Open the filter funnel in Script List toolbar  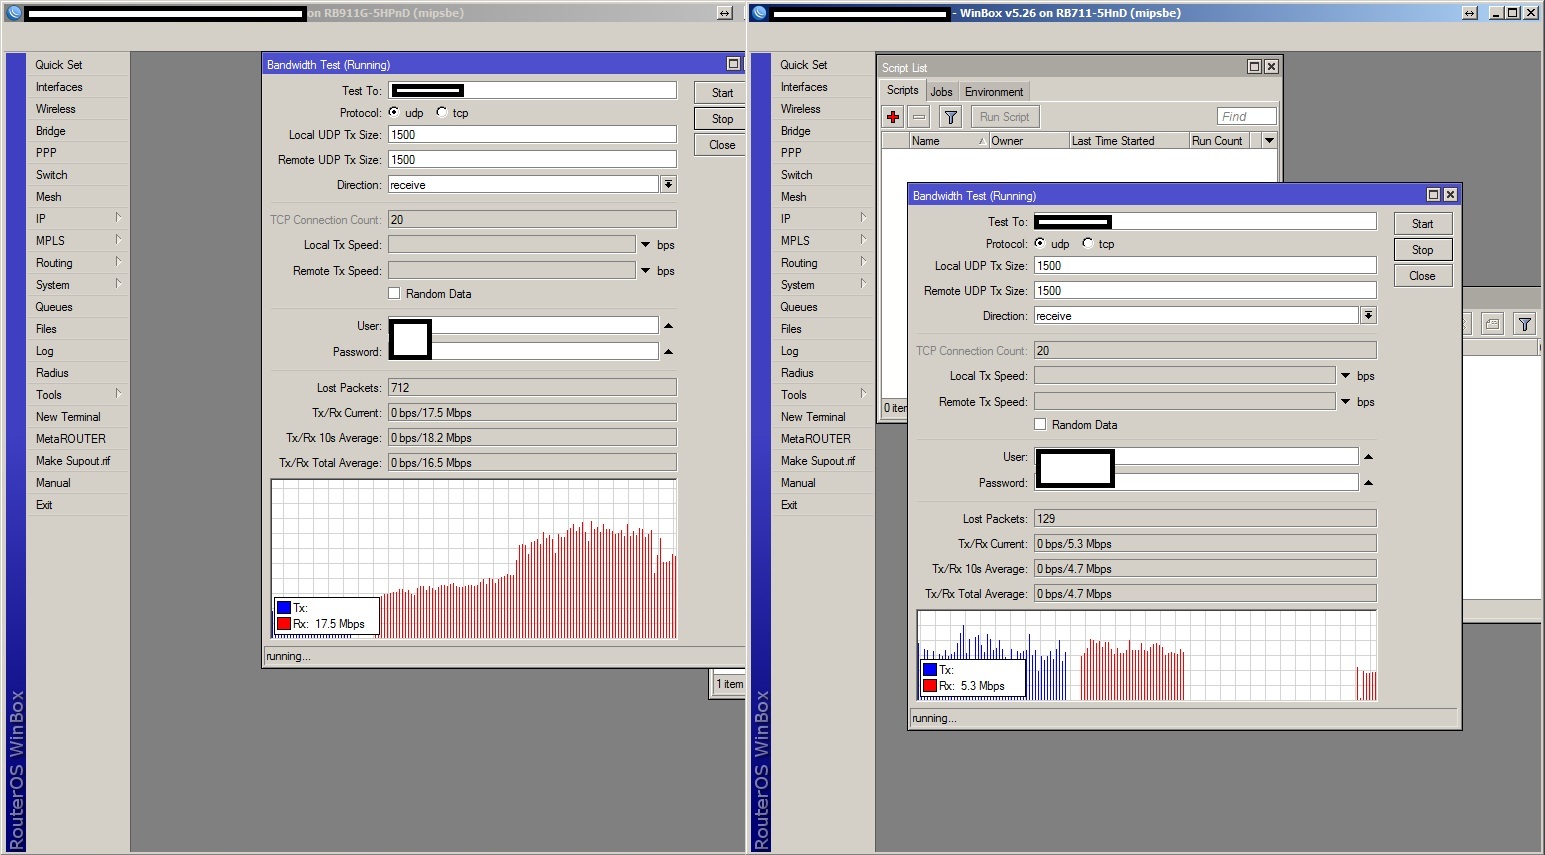coord(950,117)
